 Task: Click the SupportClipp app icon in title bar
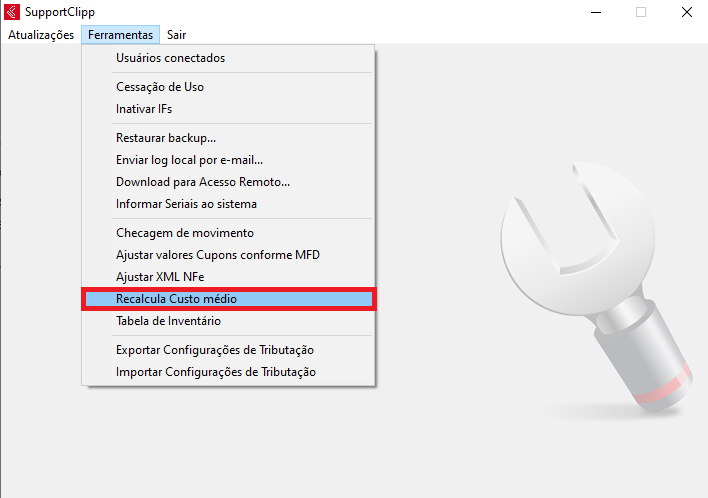11,13
